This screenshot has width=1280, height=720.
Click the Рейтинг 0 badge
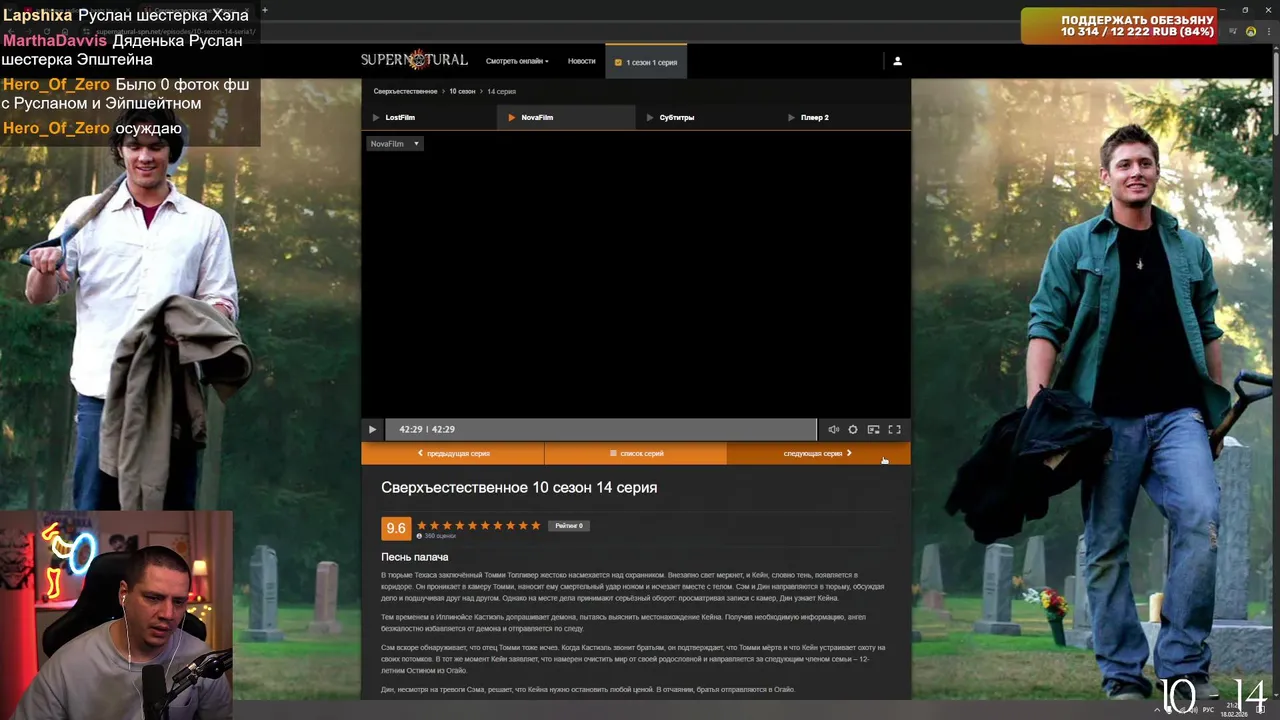569,526
